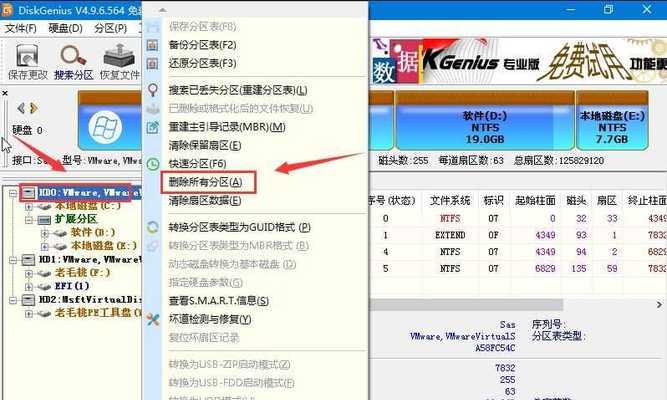Collapse the HD0 VMware disk tree node

coord(13,194)
